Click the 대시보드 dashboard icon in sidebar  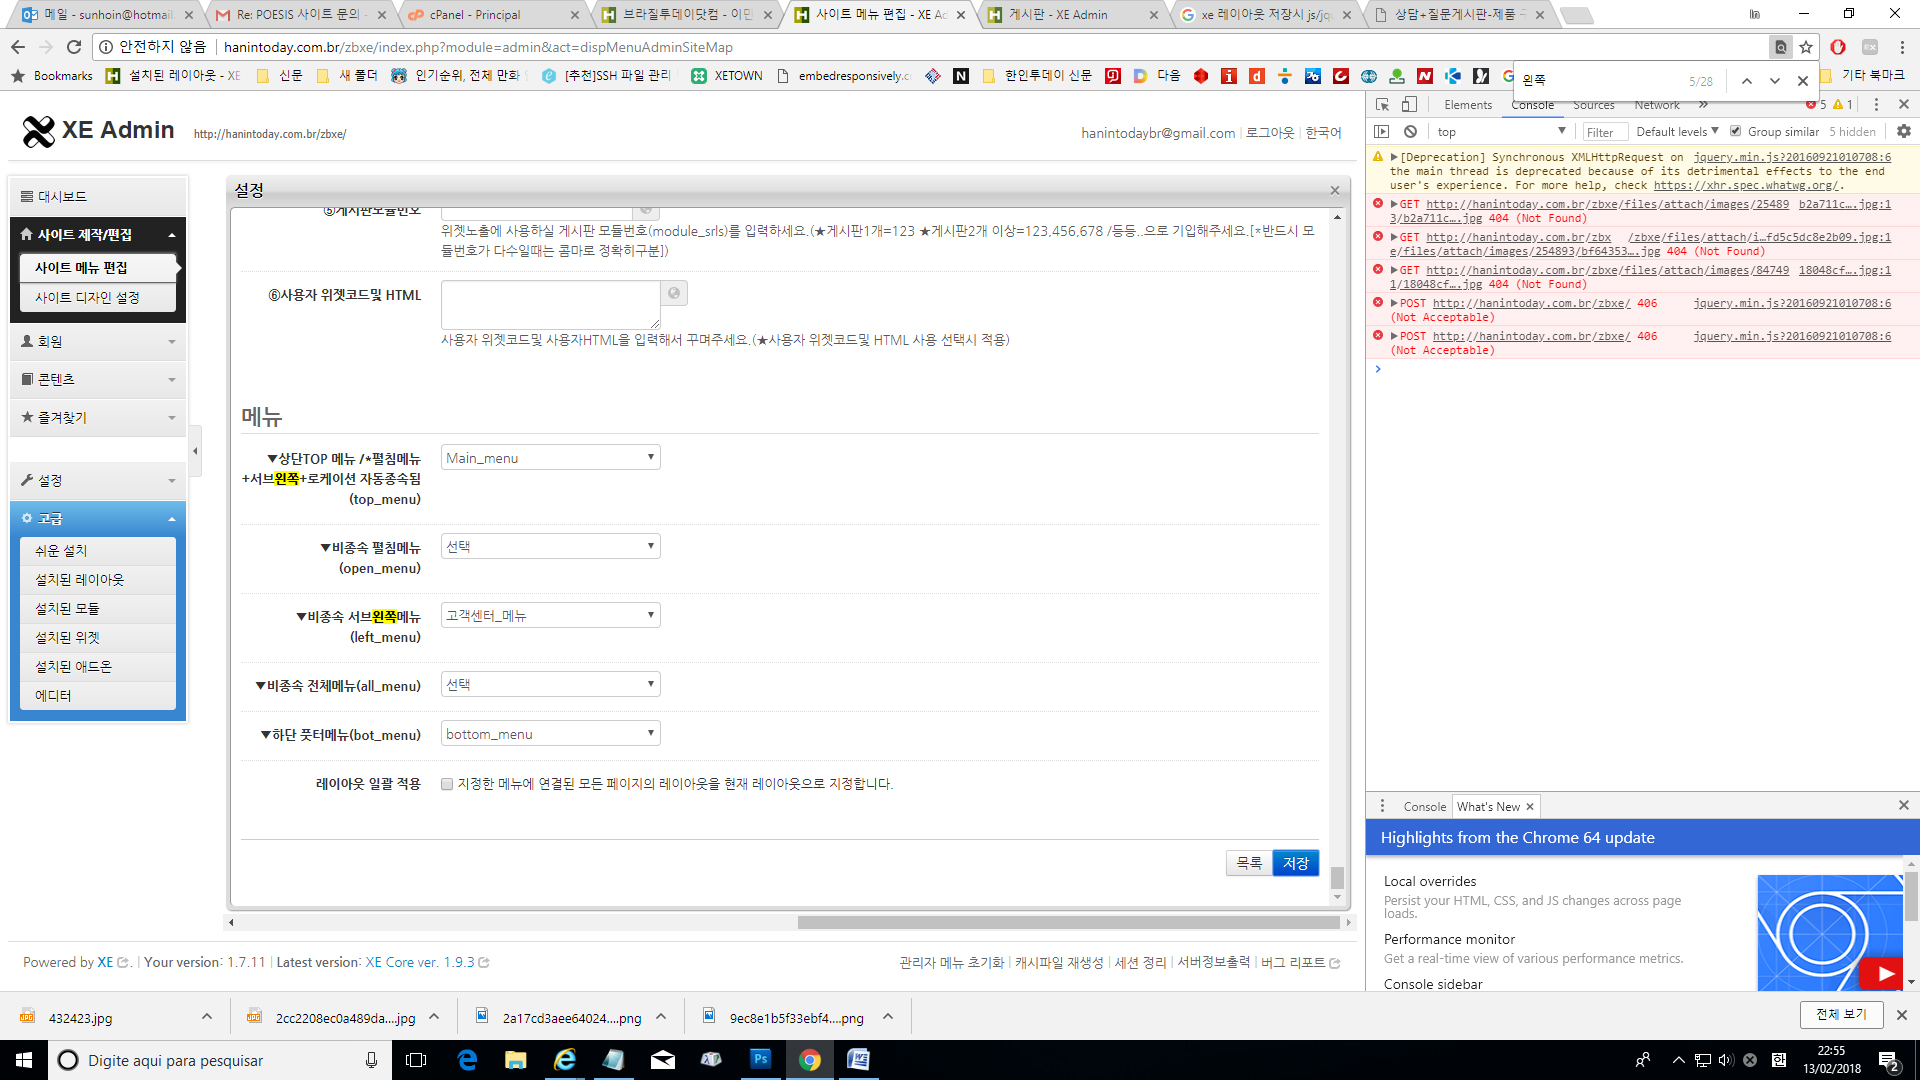pyautogui.click(x=27, y=195)
